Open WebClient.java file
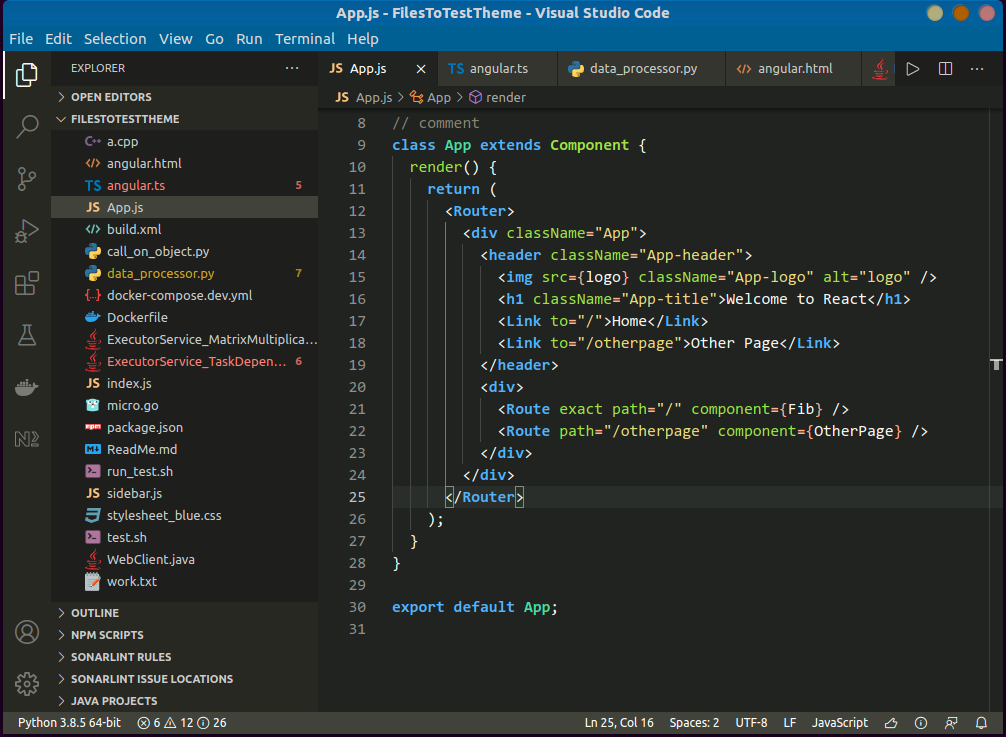 pos(185,559)
